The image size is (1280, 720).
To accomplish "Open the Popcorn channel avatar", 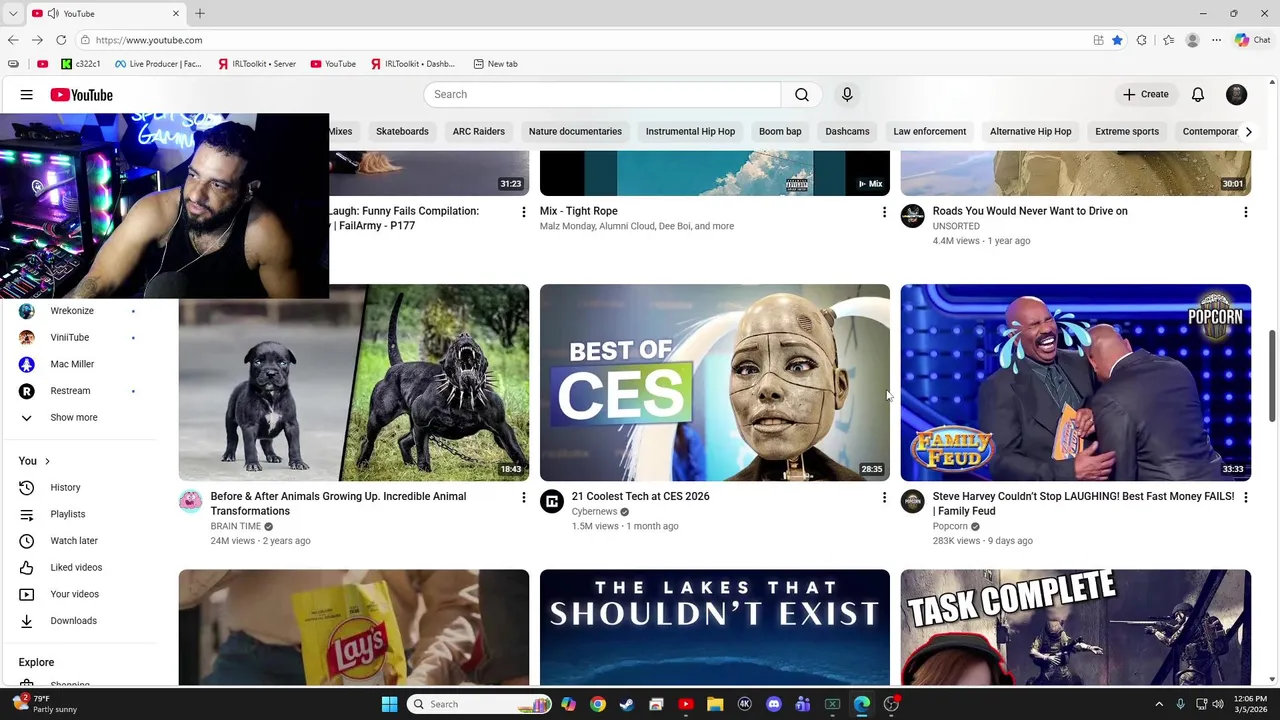I will pos(913,501).
